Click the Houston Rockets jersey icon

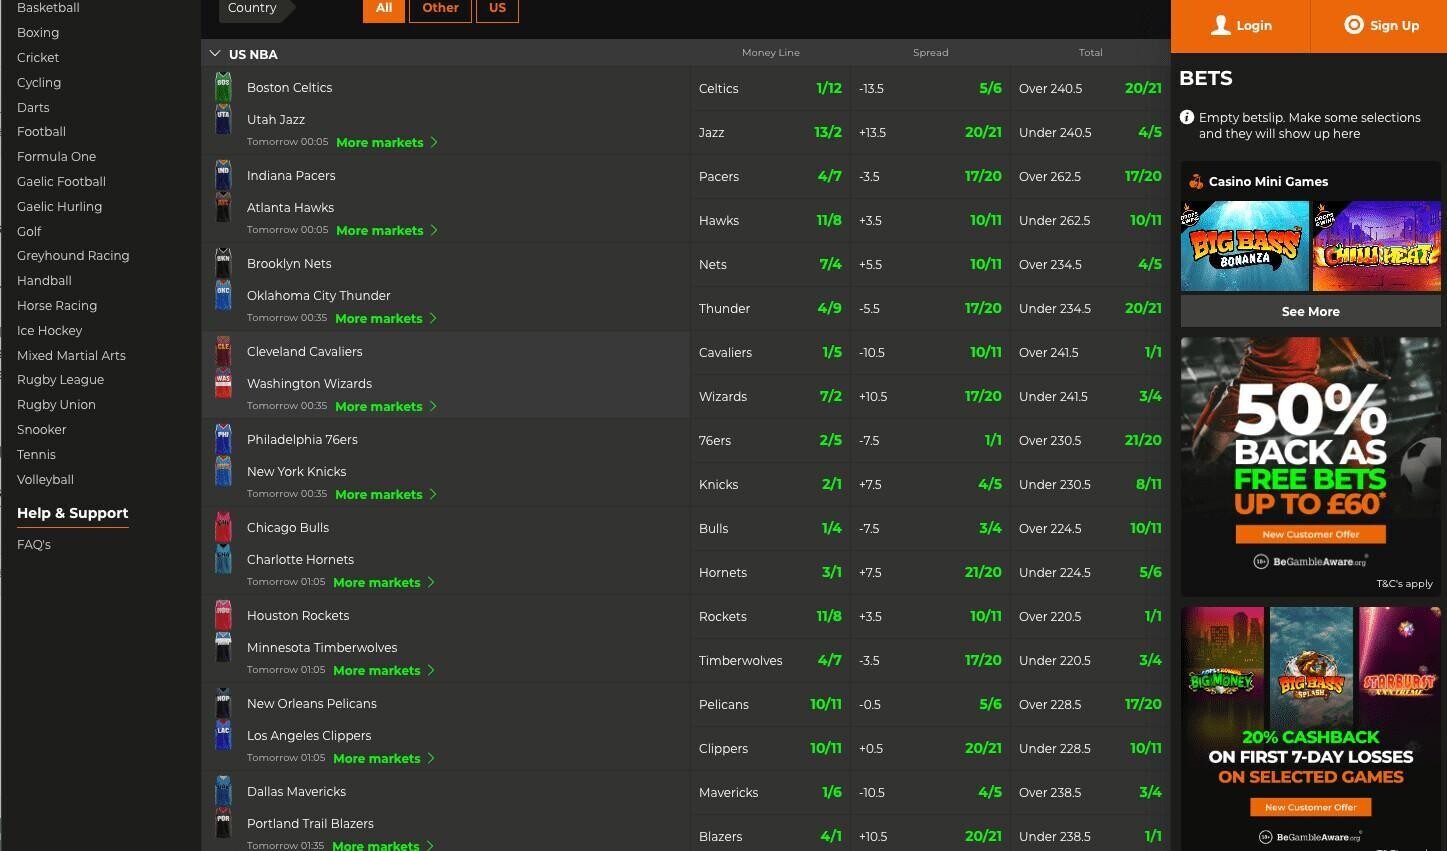click(223, 615)
